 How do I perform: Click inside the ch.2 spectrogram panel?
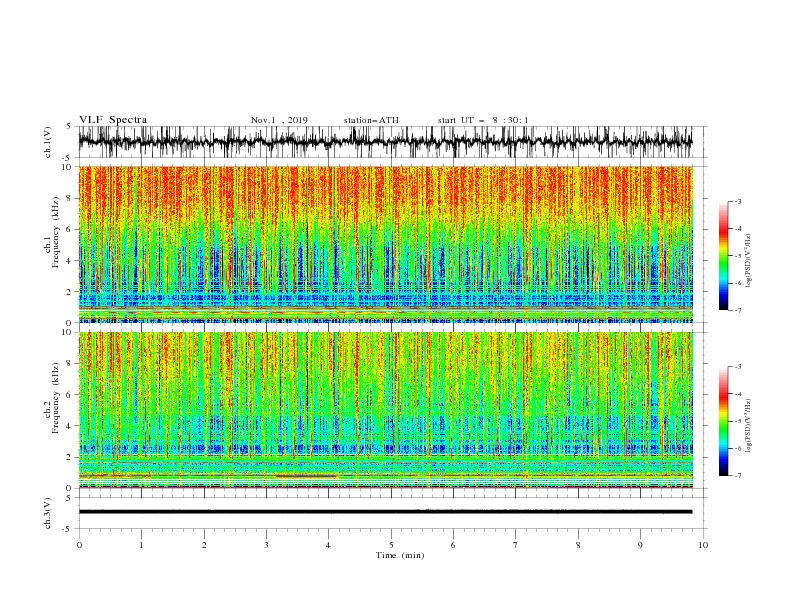click(385, 410)
